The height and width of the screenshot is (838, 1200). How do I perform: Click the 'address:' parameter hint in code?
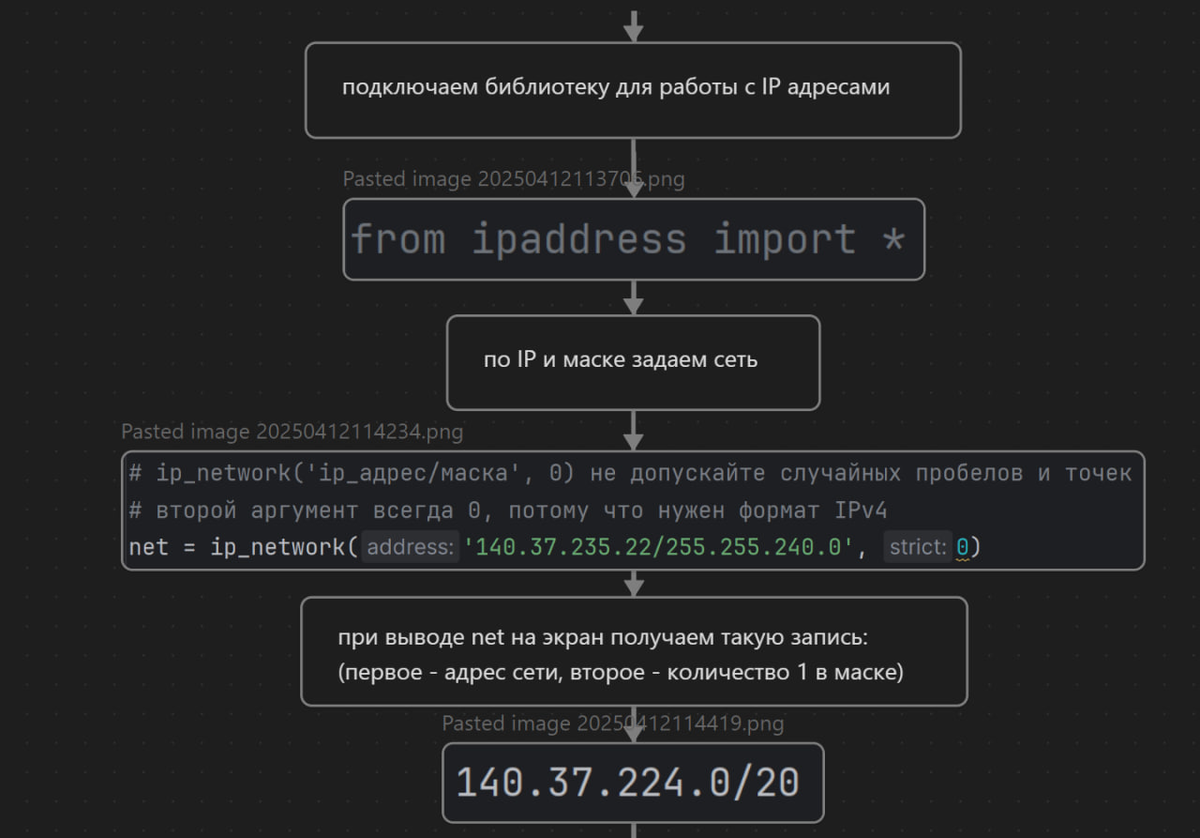[x=411, y=547]
